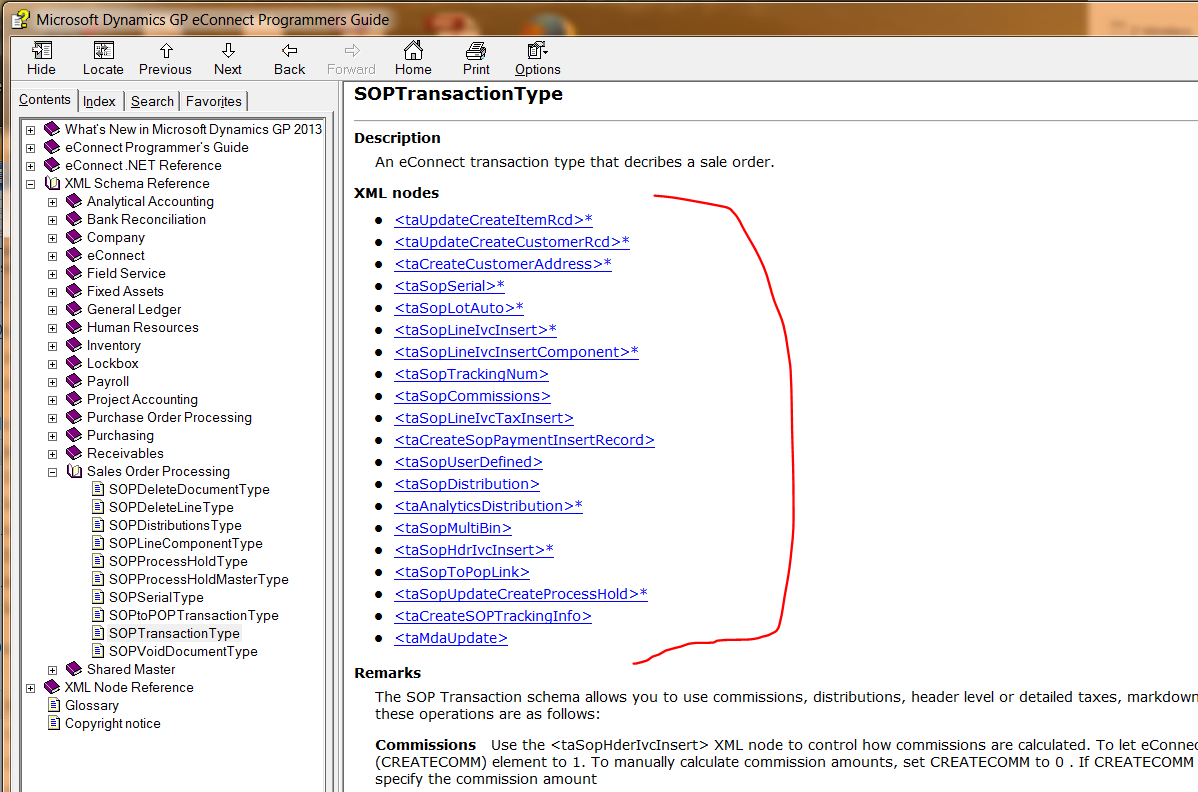Expand the Purchase Order Processing node

tap(53, 419)
